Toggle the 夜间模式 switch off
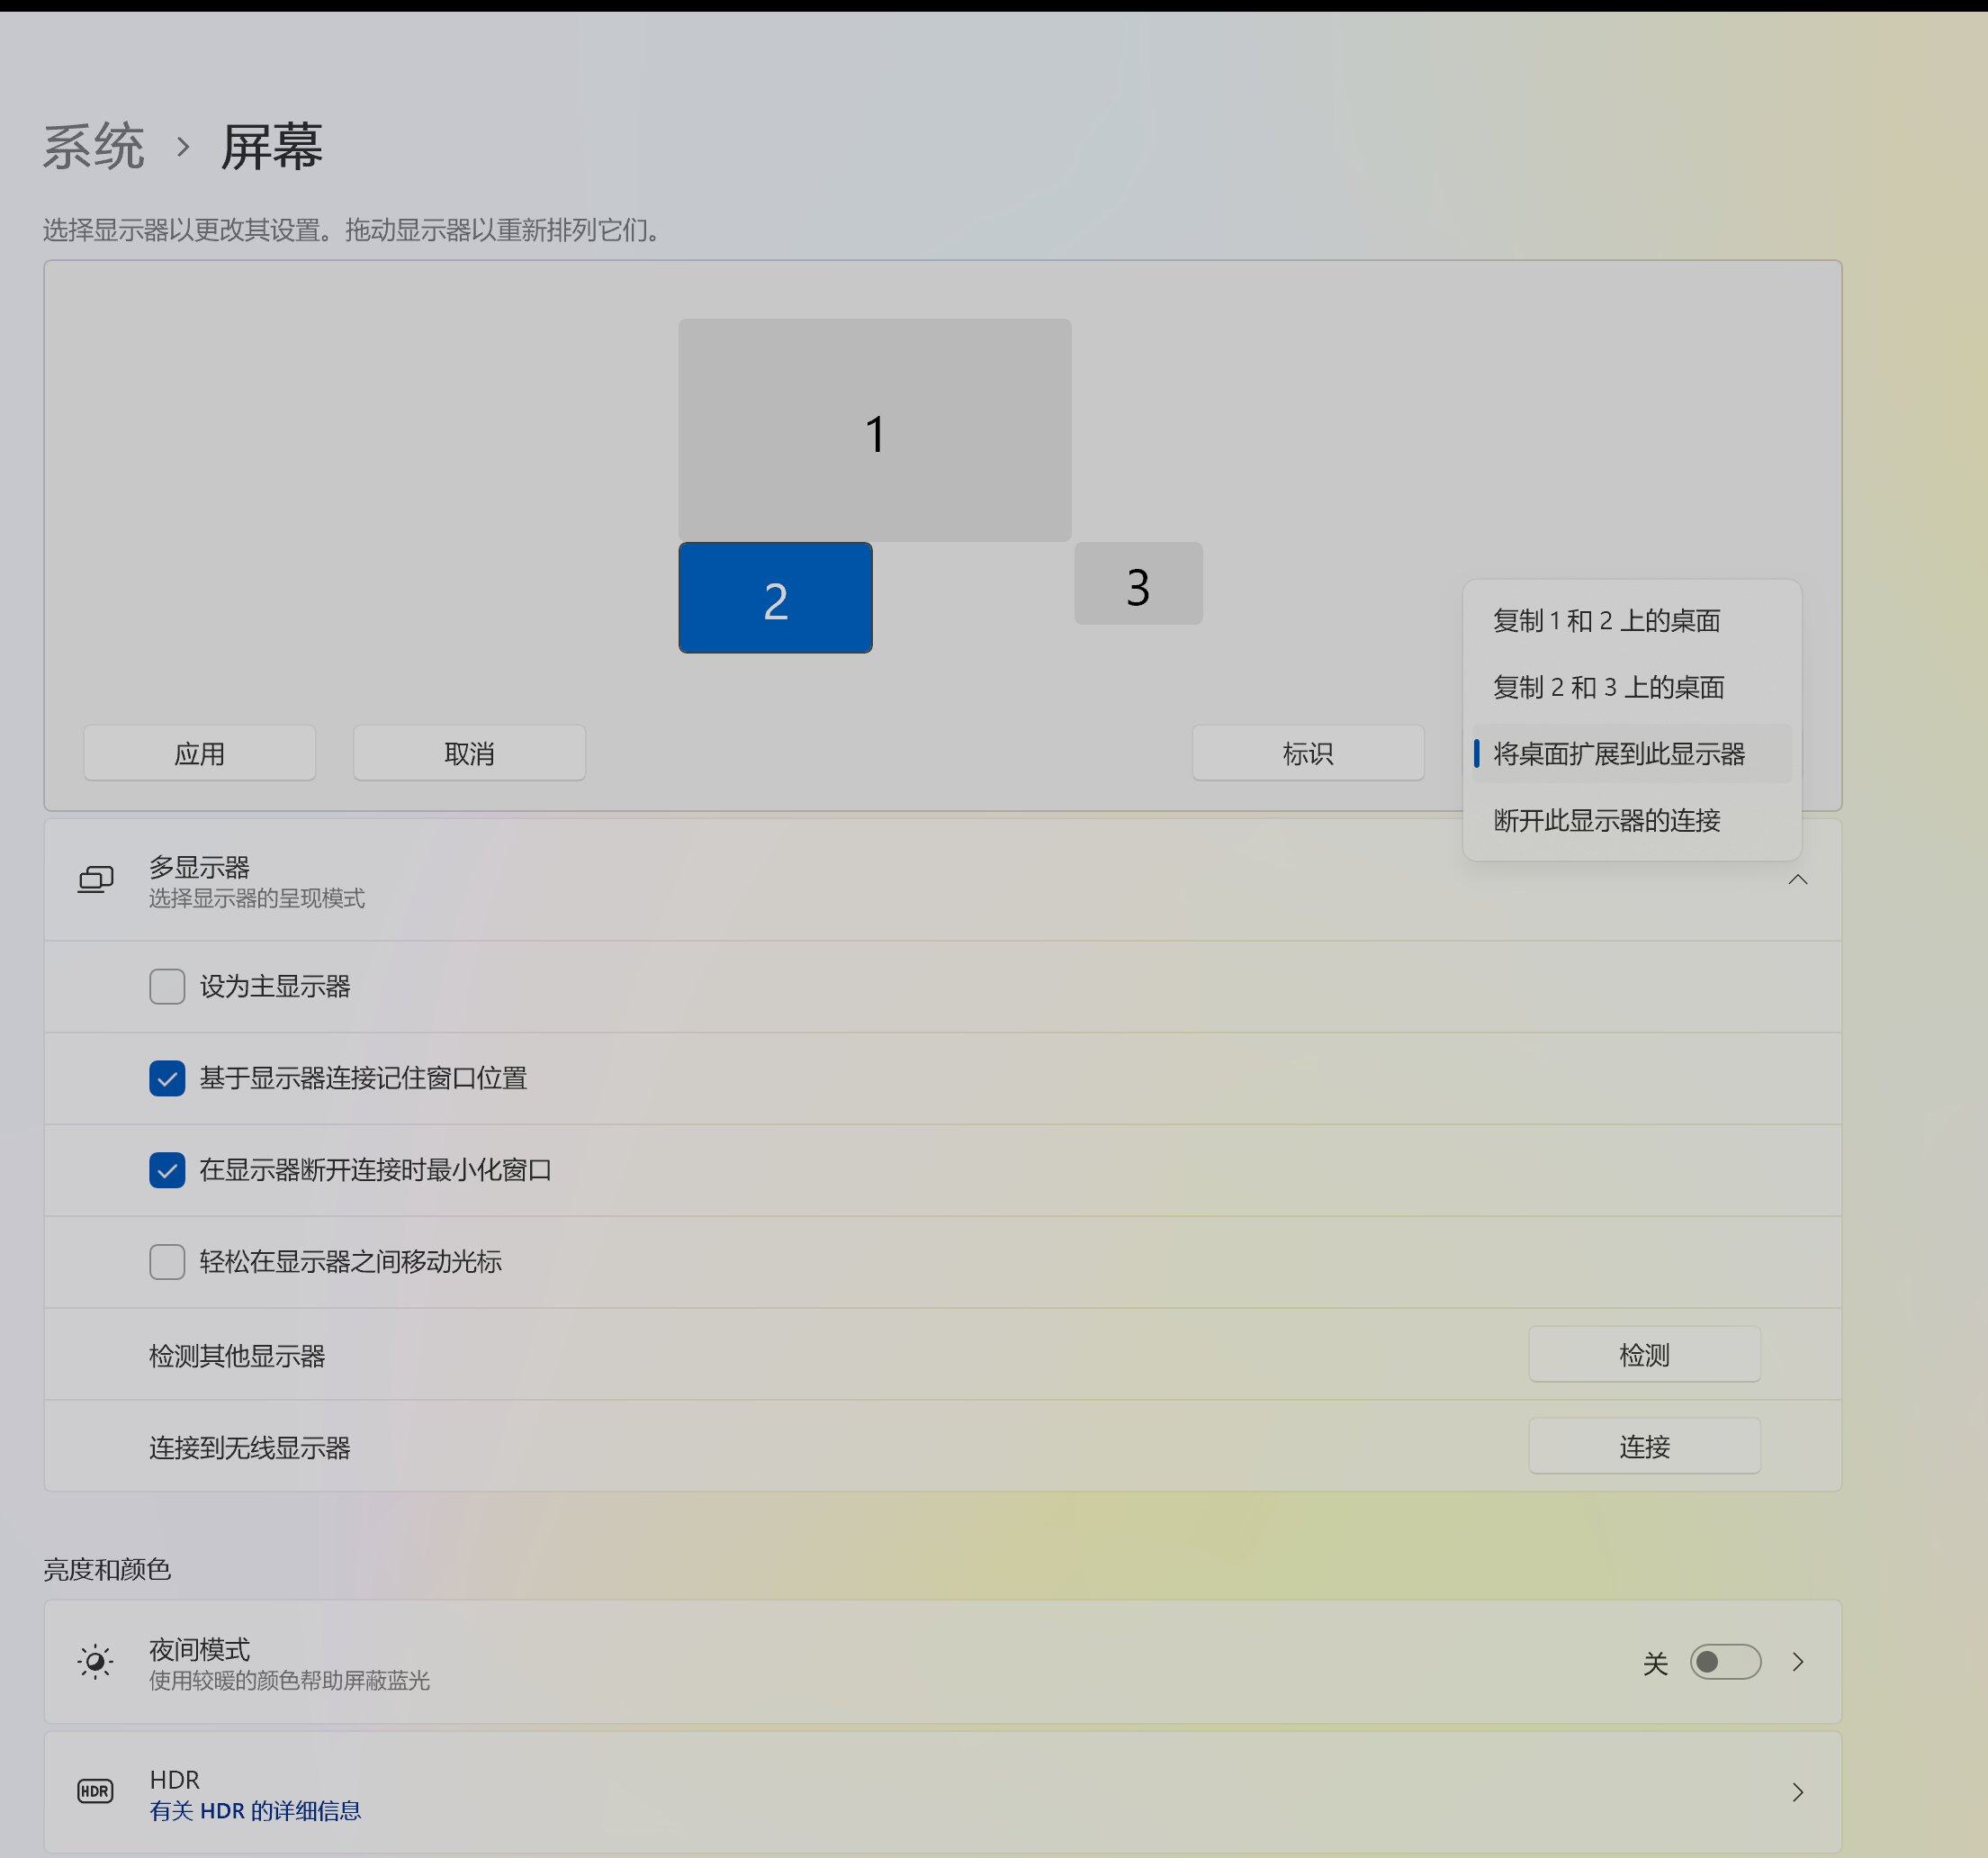The height and width of the screenshot is (1858, 1988). (x=1721, y=1659)
